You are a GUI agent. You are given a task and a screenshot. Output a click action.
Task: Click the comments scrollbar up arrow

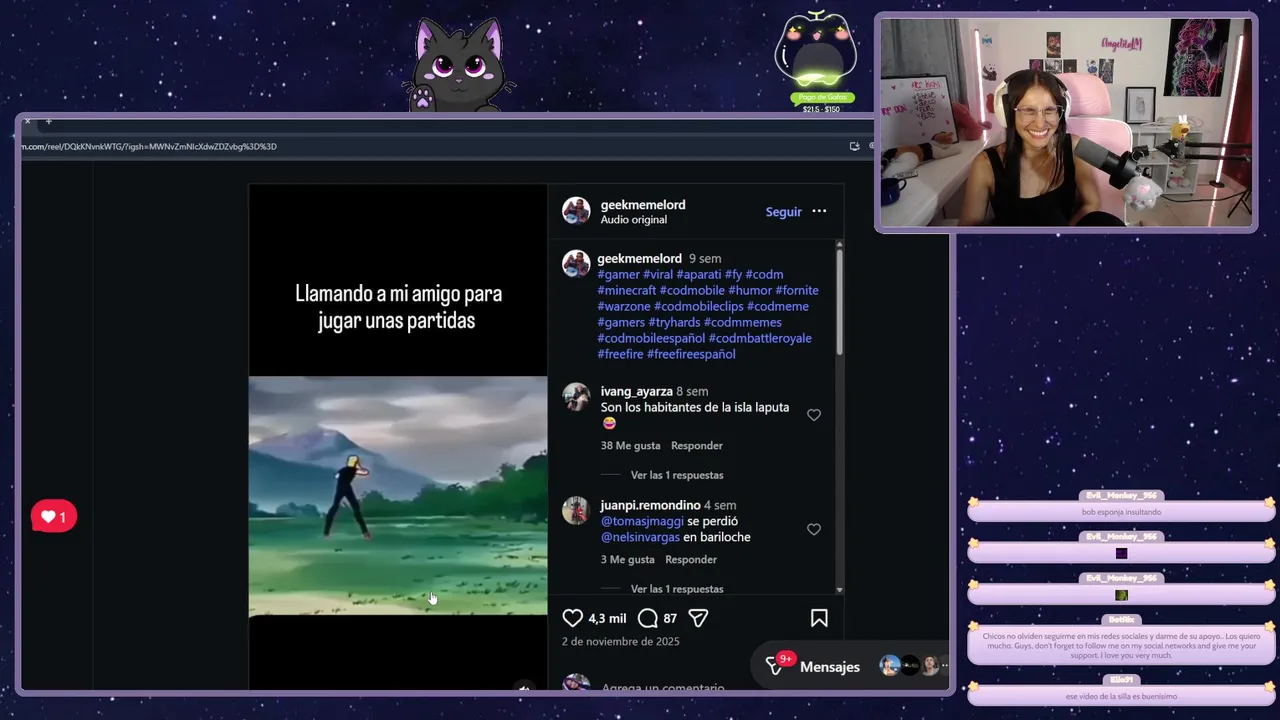point(839,244)
